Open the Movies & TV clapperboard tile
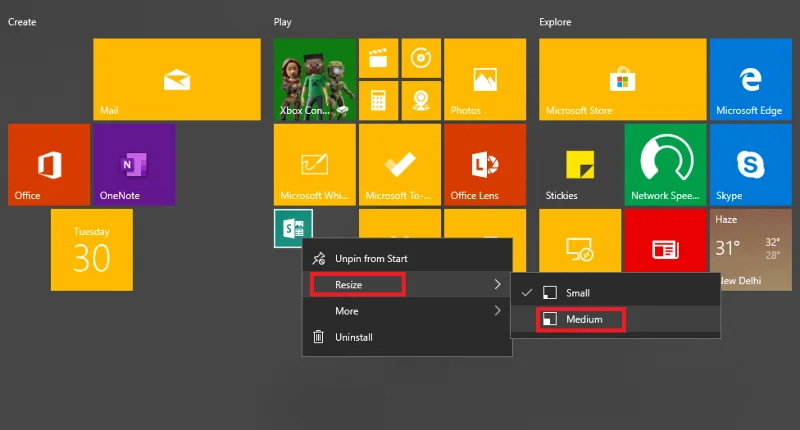 [x=379, y=58]
